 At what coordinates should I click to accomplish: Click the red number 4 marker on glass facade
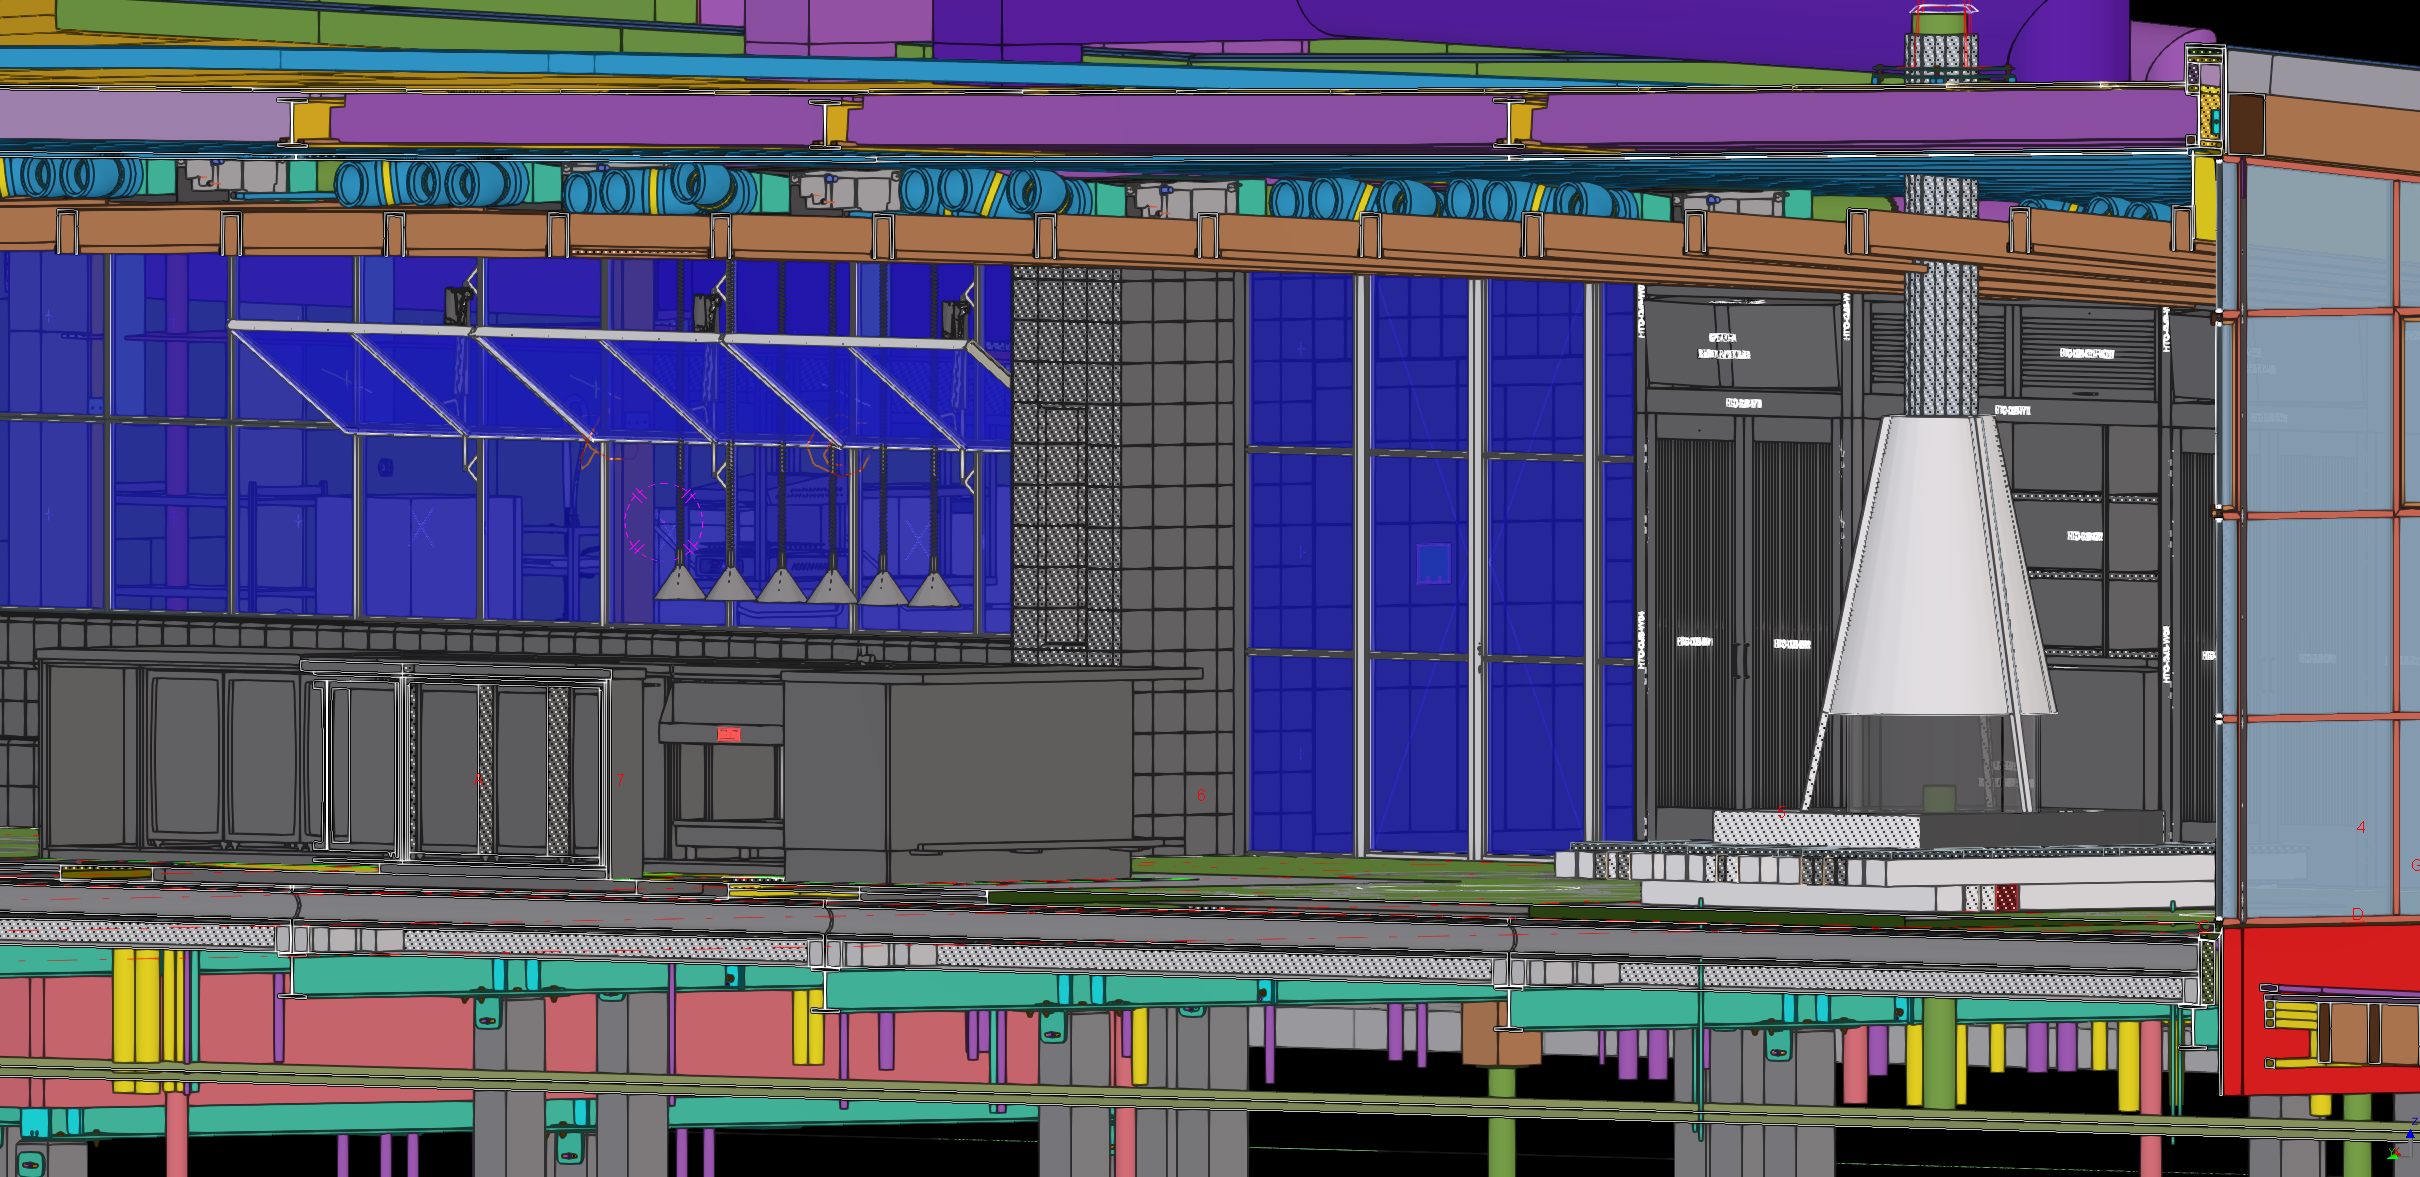pyautogui.click(x=2361, y=827)
